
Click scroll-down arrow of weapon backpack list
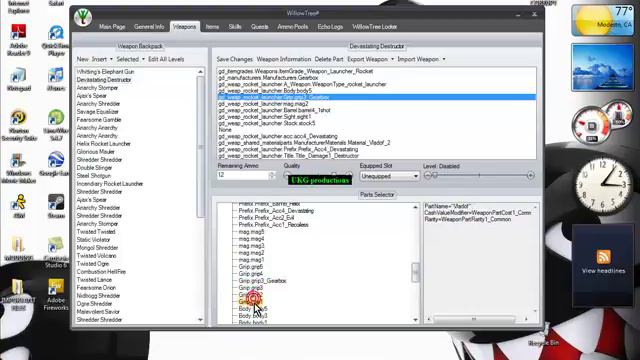click(x=200, y=320)
